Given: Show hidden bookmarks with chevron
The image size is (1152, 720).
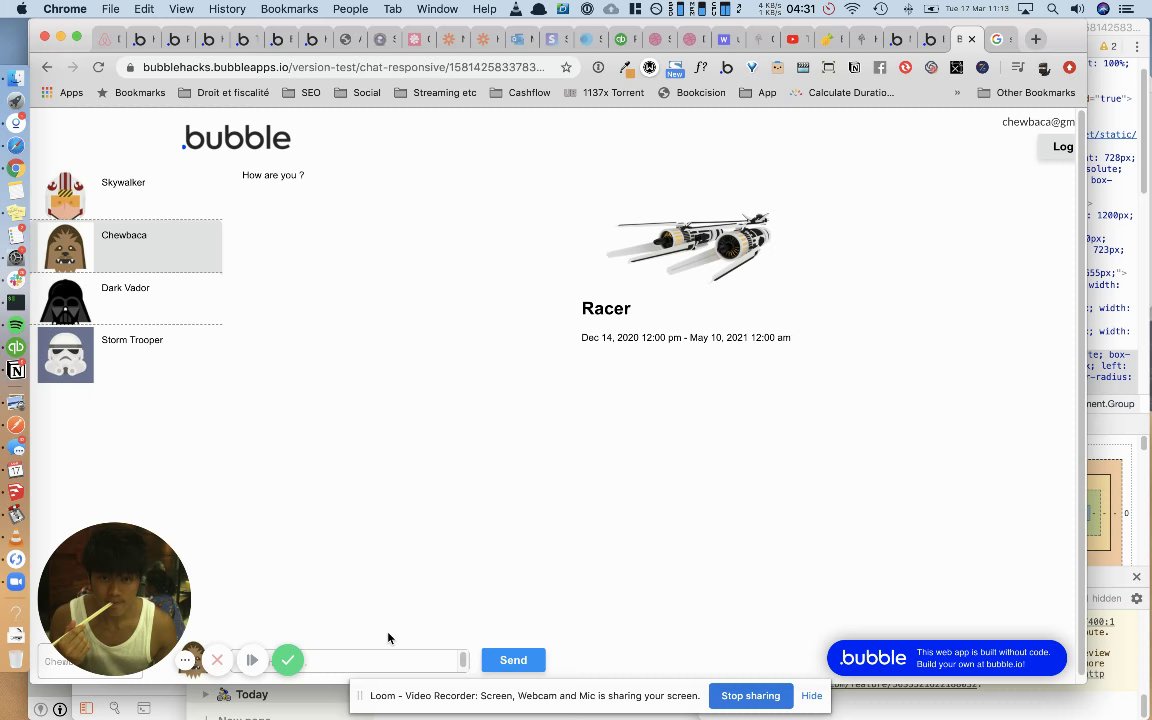Looking at the screenshot, I should point(957,93).
